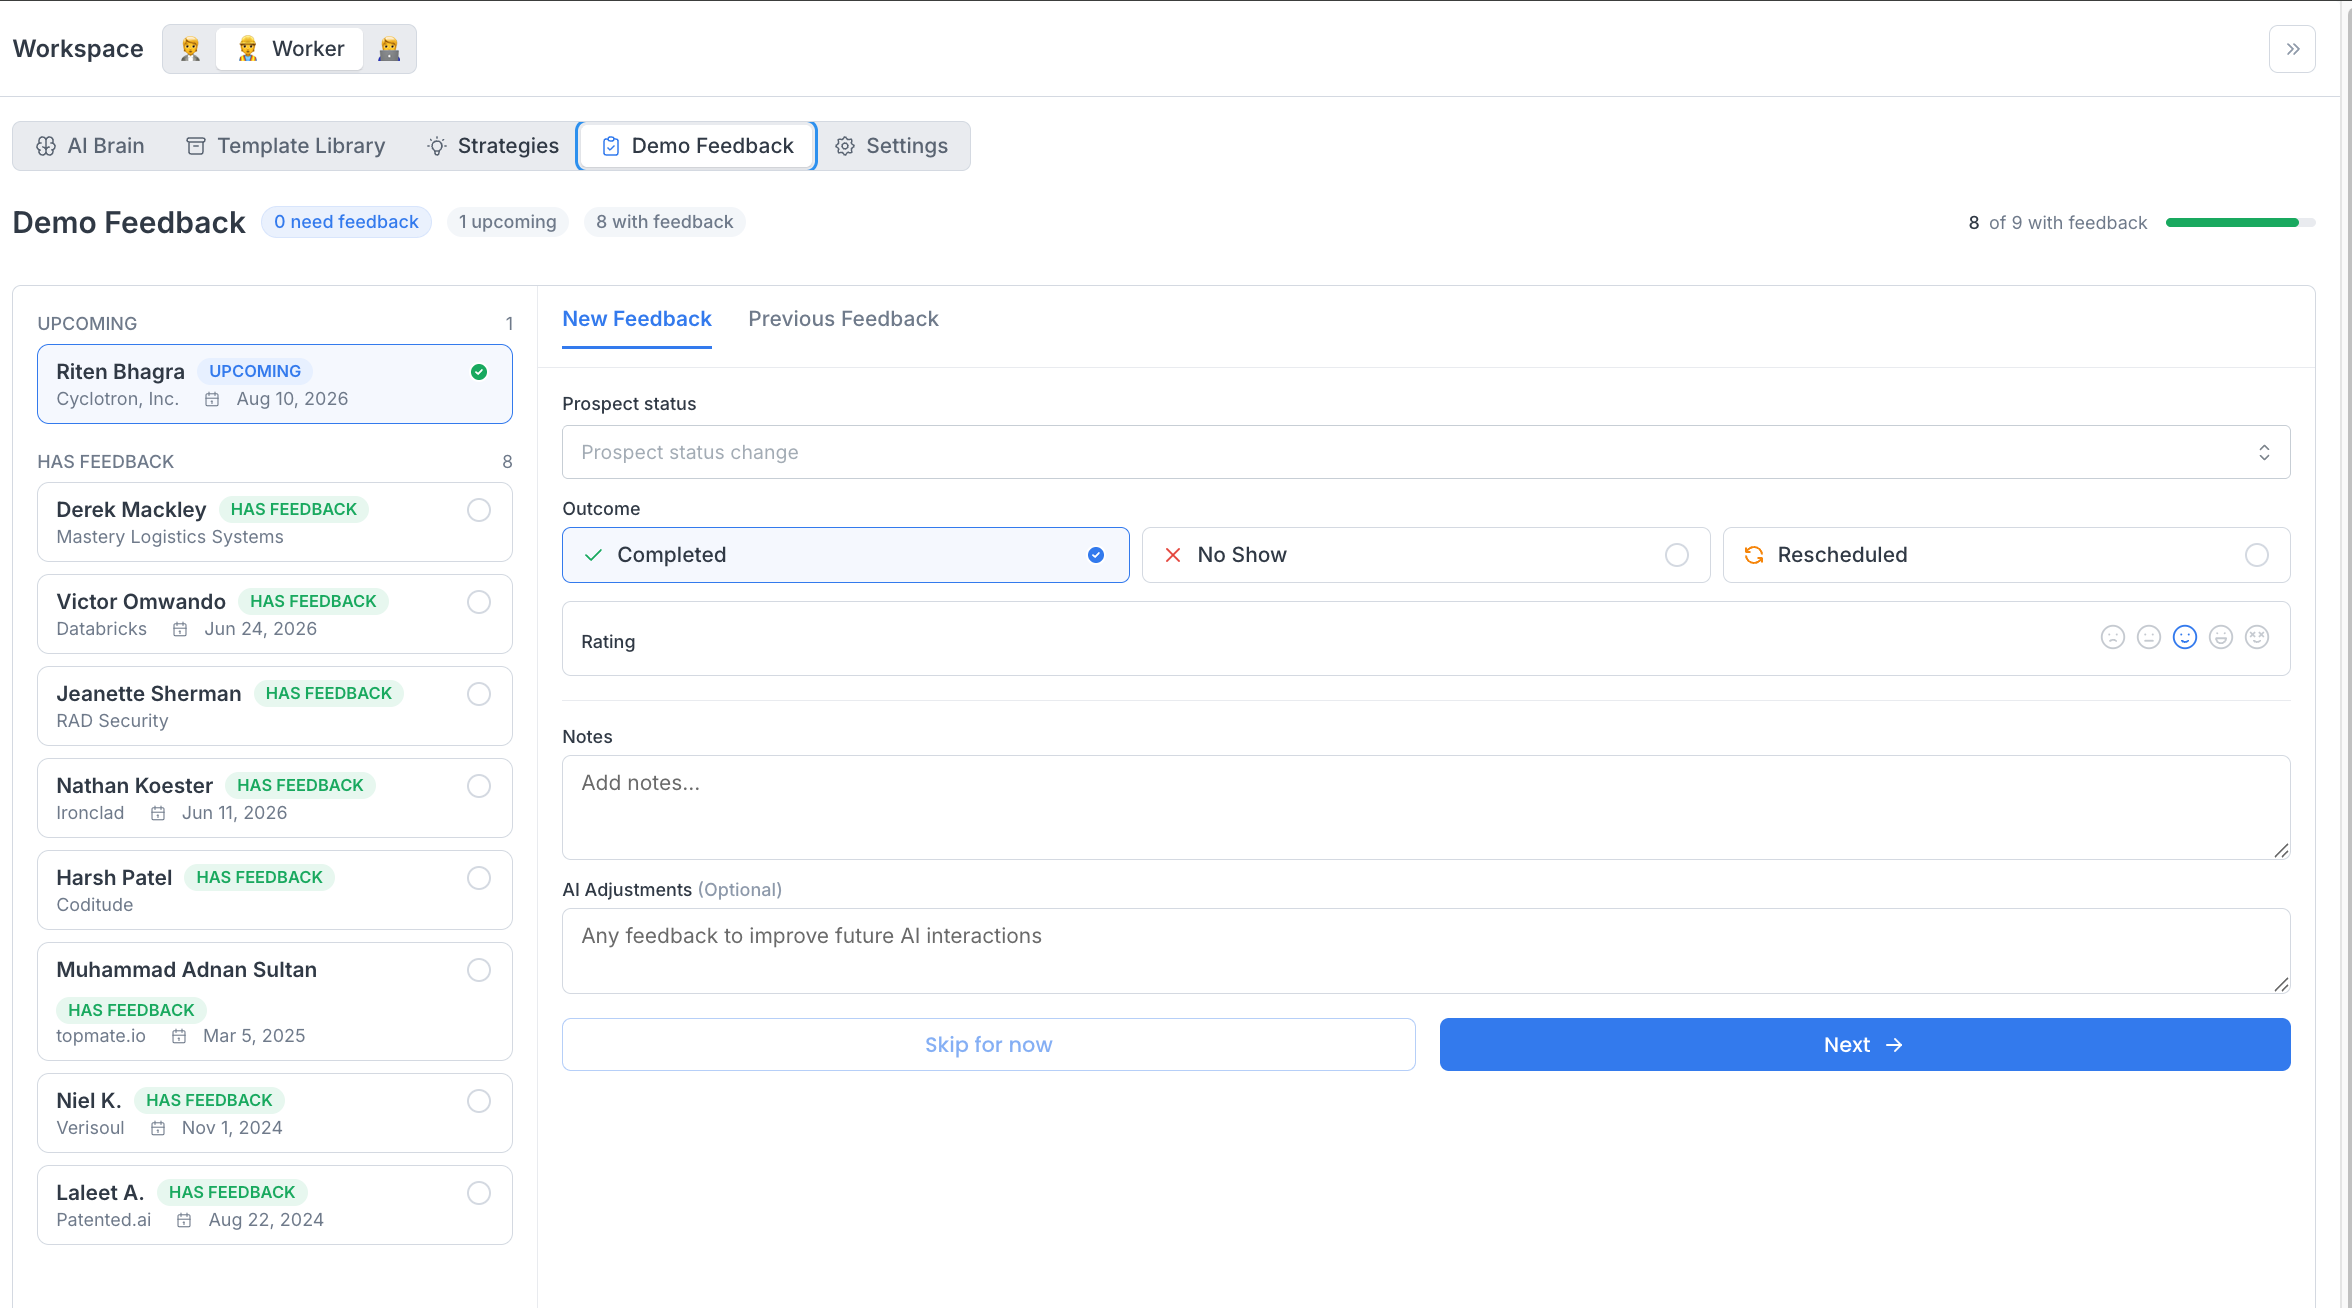Click the calendar icon beside Aug 22, 2024
Image resolution: width=2352 pixels, height=1308 pixels.
click(x=184, y=1220)
